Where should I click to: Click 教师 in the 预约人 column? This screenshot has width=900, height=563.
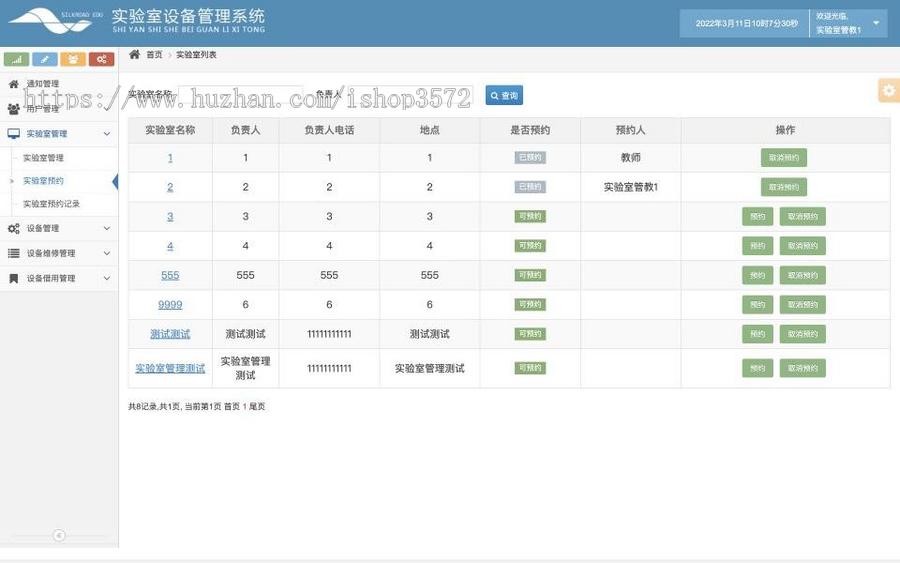click(630, 158)
